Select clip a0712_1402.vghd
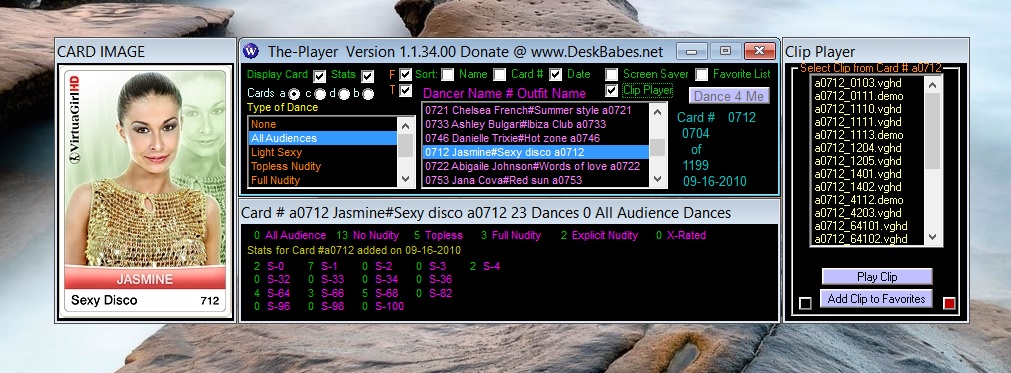 (x=868, y=187)
